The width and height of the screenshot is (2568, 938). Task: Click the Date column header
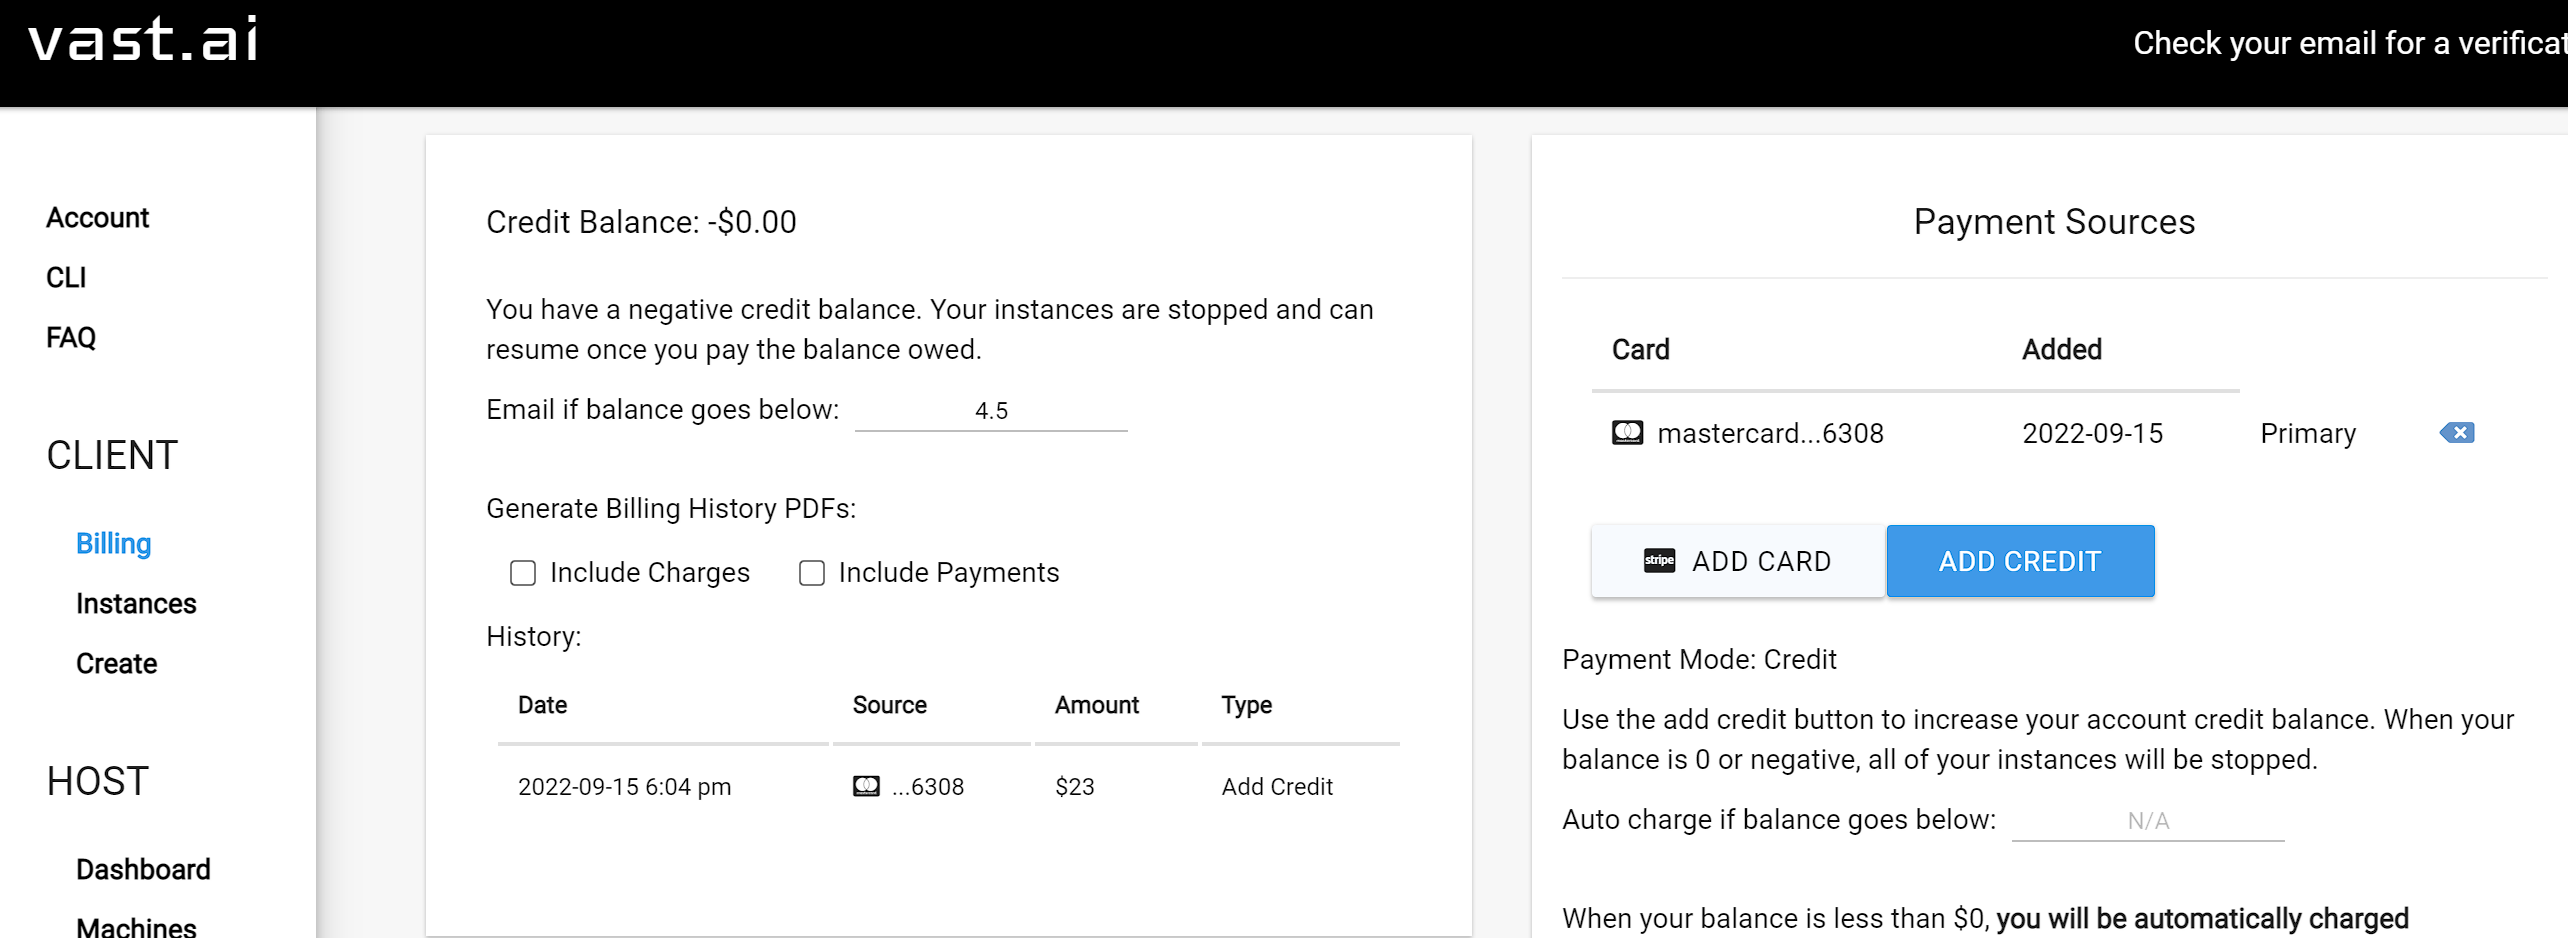coord(543,705)
